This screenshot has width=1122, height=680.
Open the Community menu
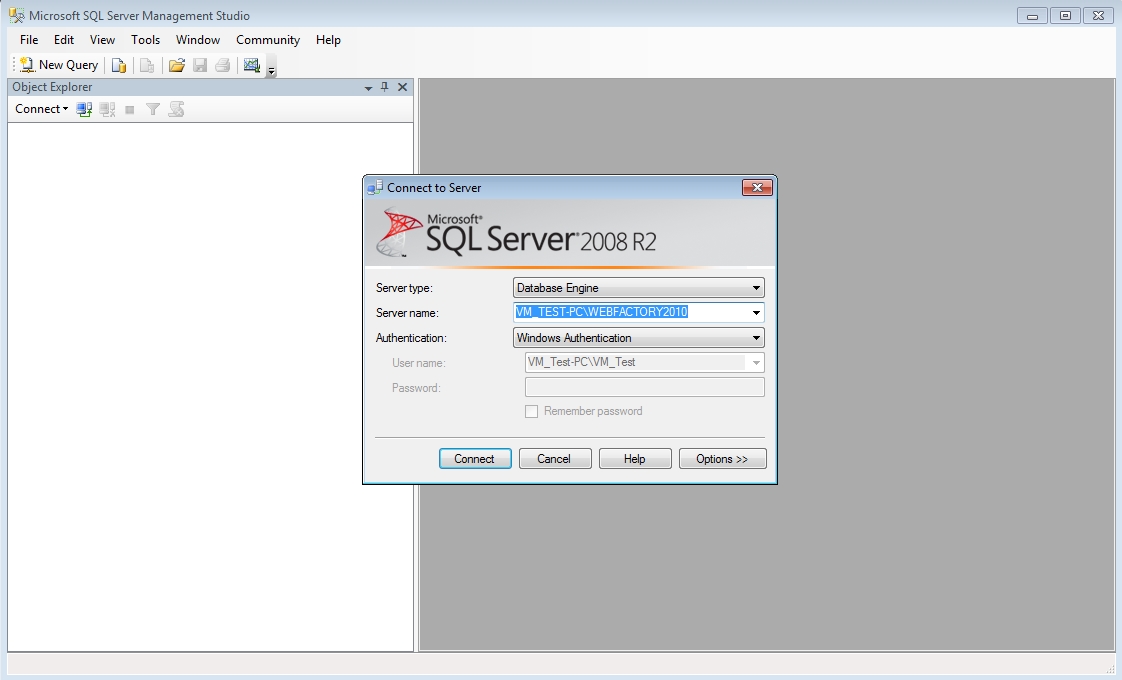click(x=268, y=40)
